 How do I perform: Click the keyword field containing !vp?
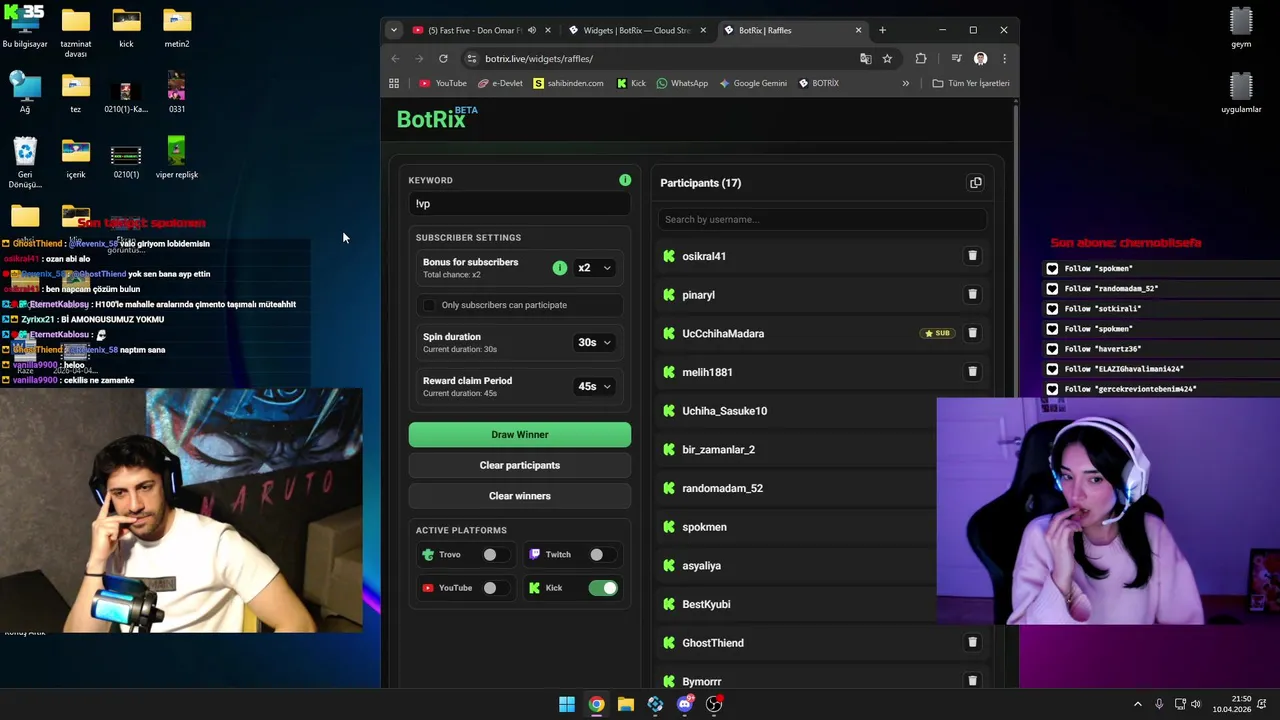[x=520, y=204]
